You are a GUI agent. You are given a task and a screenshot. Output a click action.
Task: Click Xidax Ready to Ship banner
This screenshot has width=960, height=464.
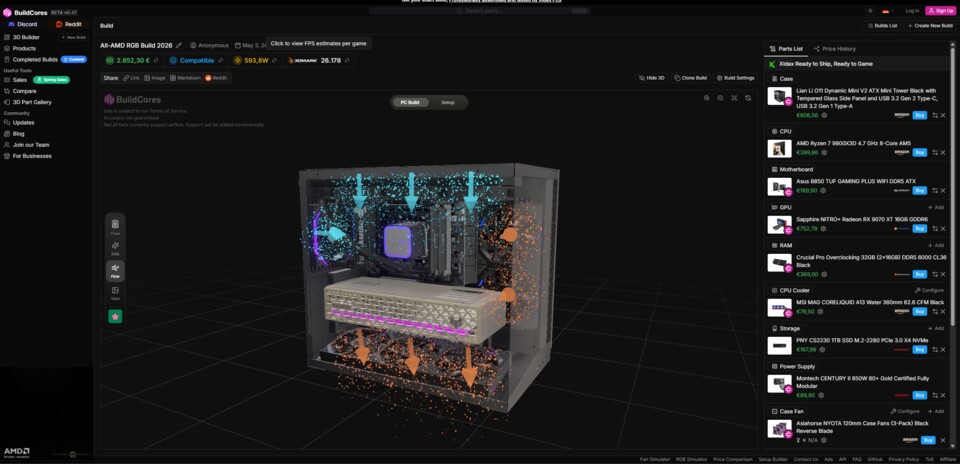(x=856, y=64)
